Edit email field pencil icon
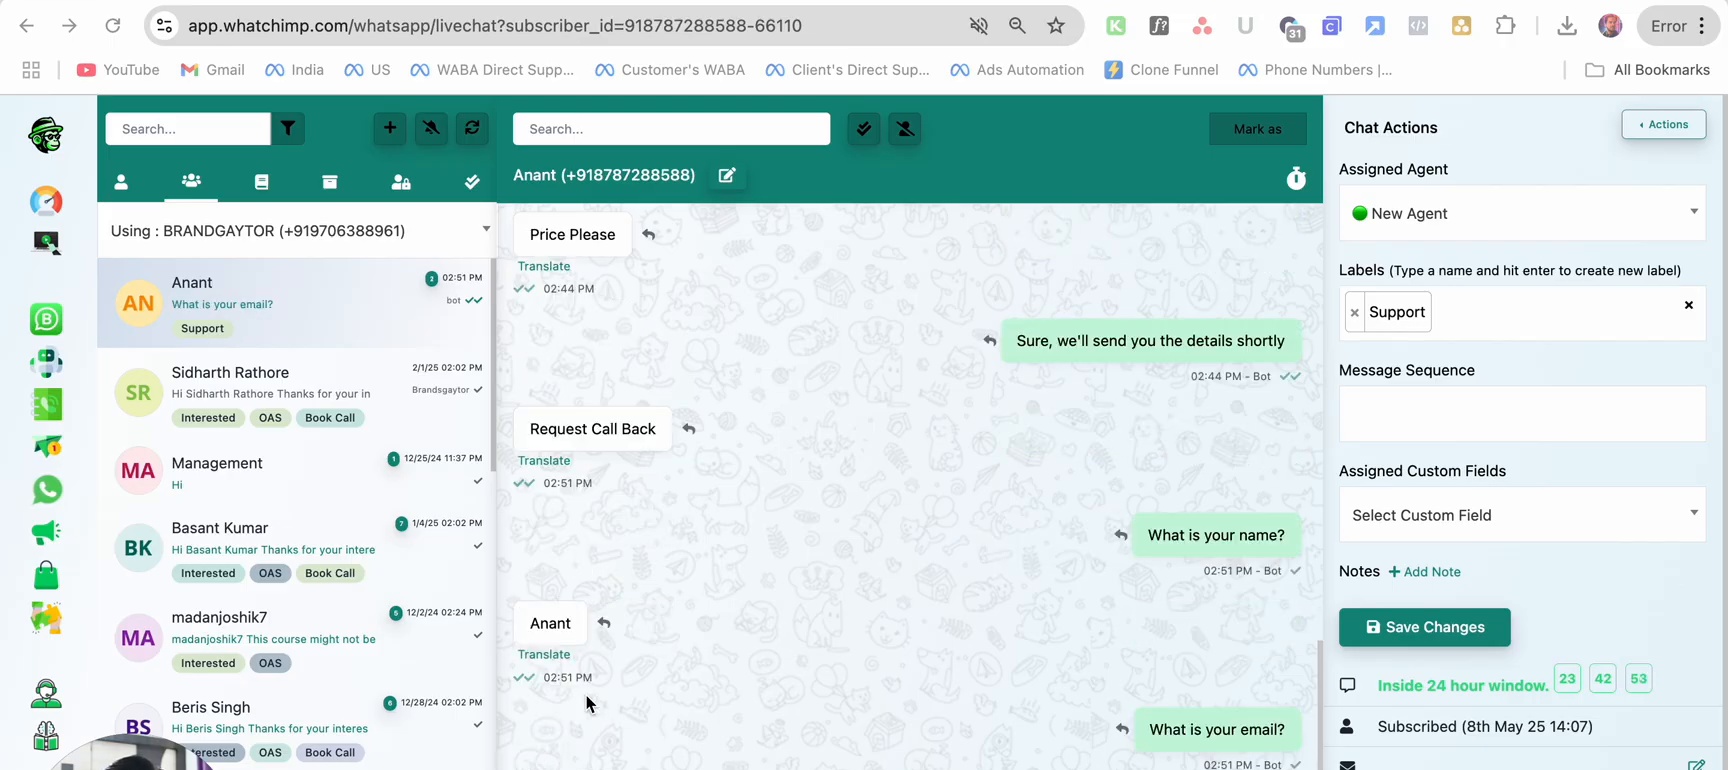This screenshot has height=770, width=1728. pos(1696,764)
